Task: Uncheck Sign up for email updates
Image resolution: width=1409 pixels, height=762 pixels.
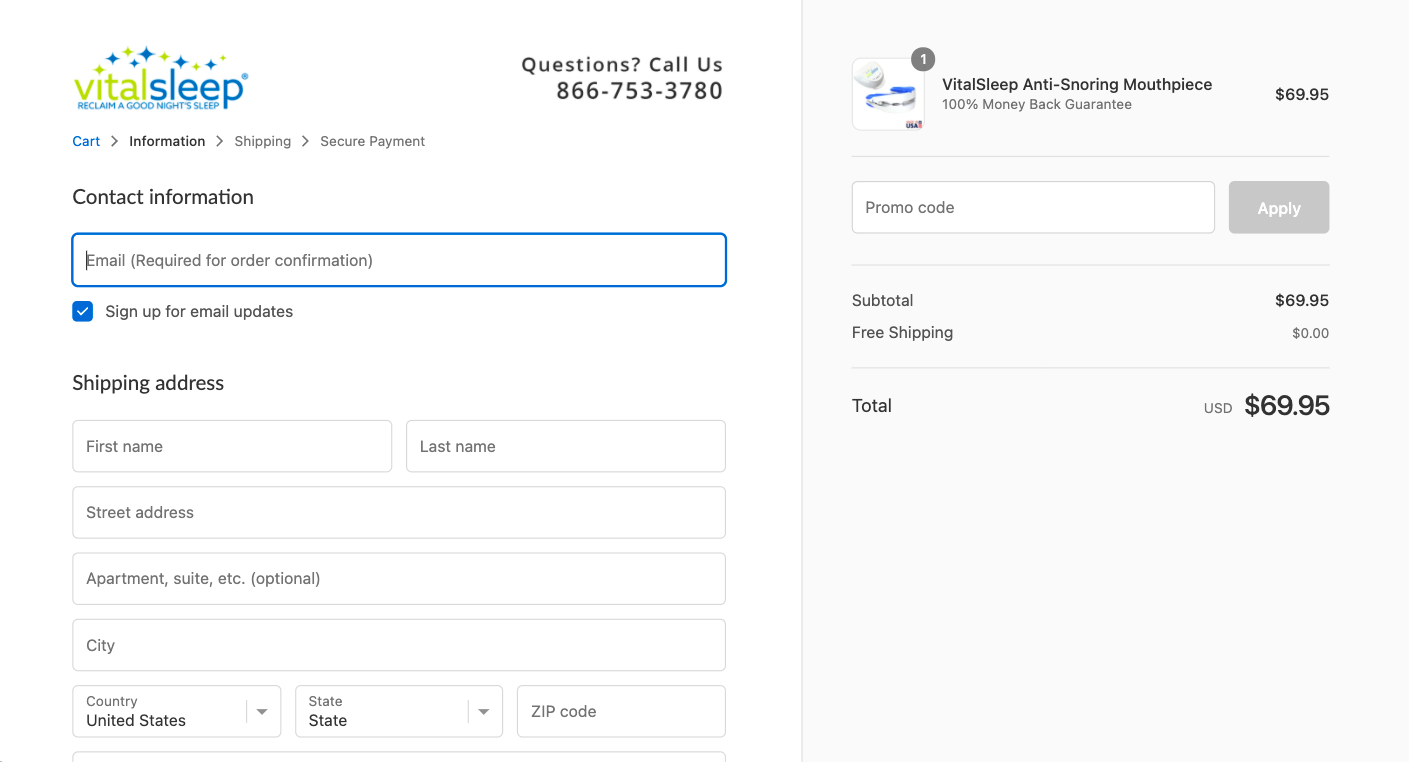Action: click(x=83, y=311)
